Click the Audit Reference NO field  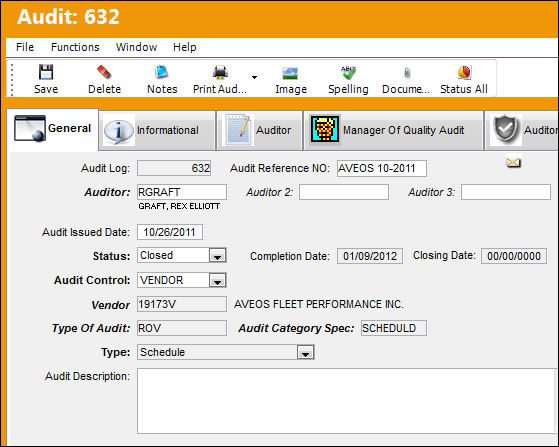coord(382,168)
